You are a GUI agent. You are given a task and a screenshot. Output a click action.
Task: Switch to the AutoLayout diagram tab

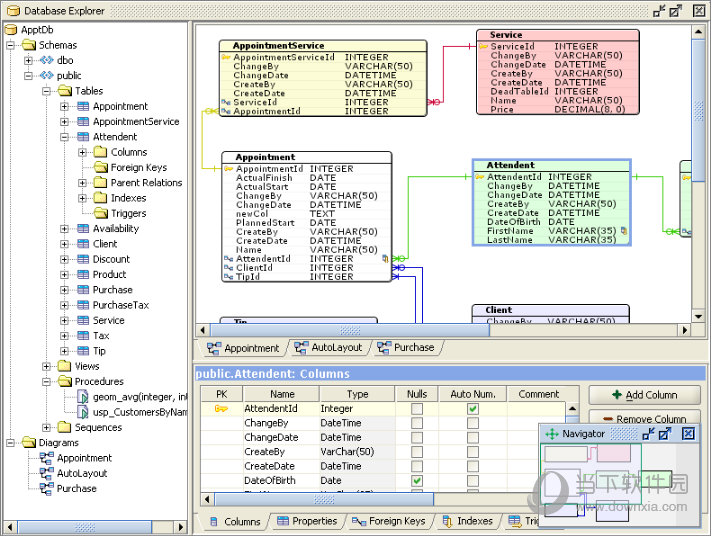tap(329, 347)
